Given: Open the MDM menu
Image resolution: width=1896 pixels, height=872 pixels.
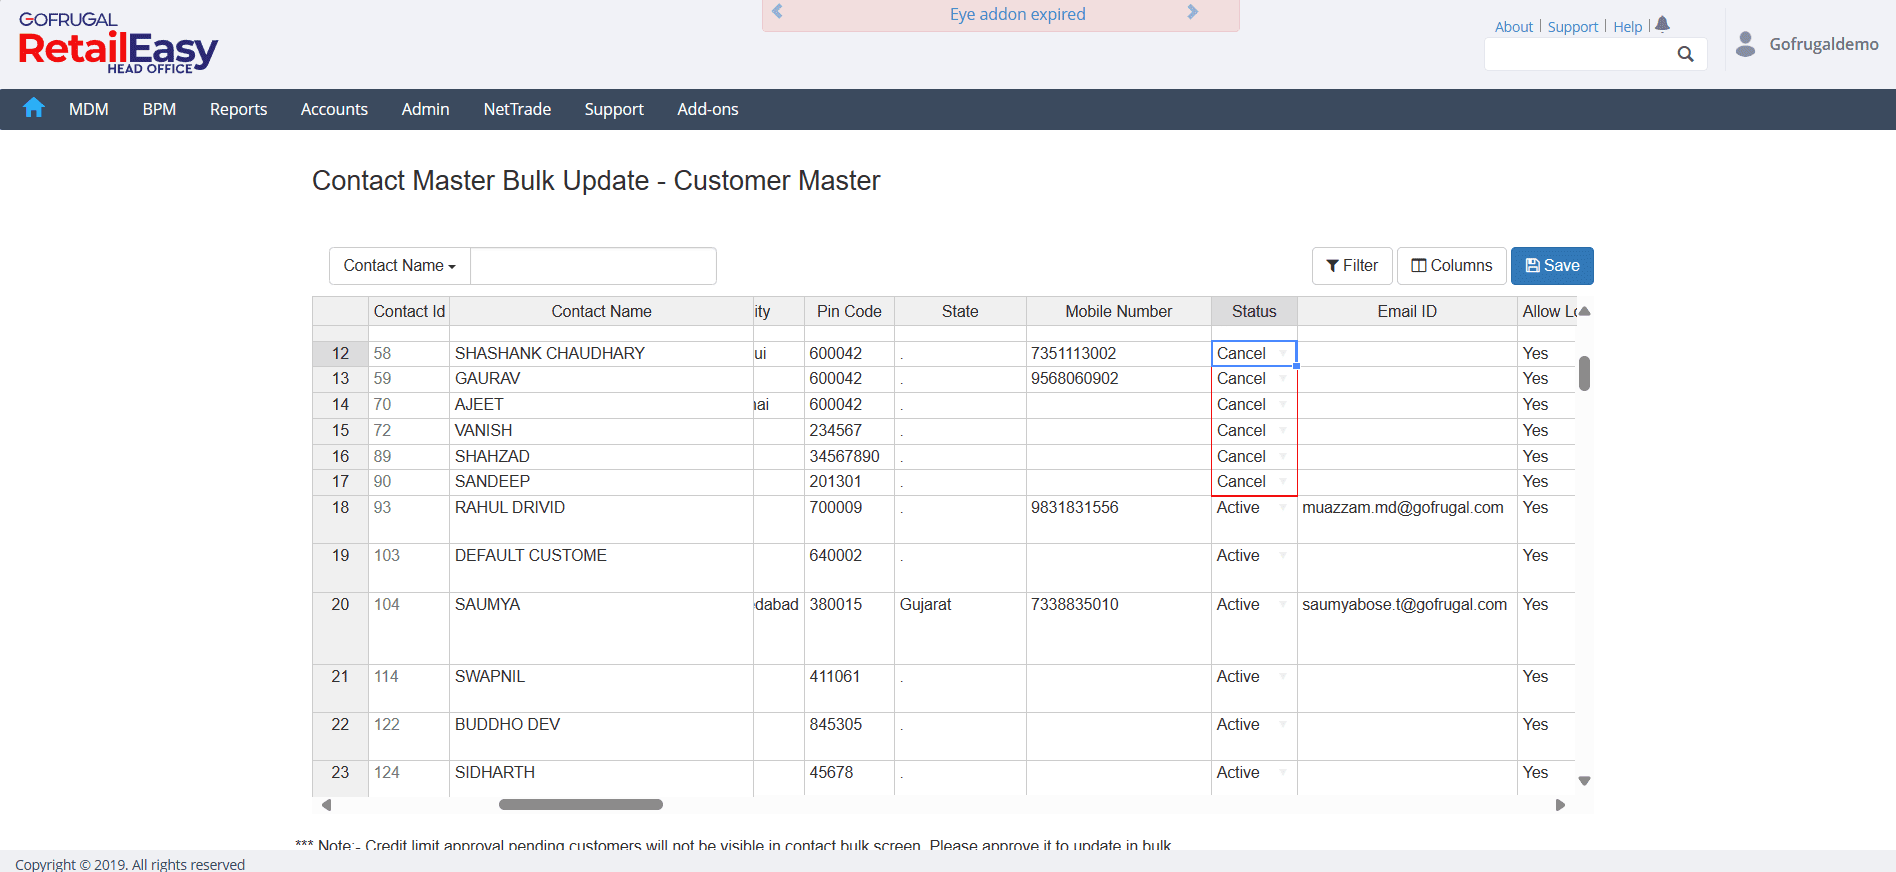Looking at the screenshot, I should 88,109.
